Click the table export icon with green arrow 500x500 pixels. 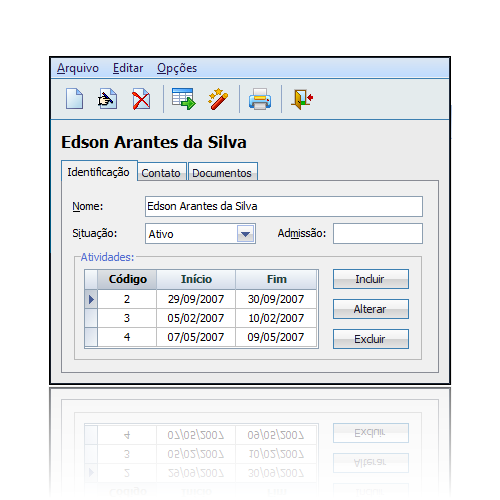click(184, 99)
